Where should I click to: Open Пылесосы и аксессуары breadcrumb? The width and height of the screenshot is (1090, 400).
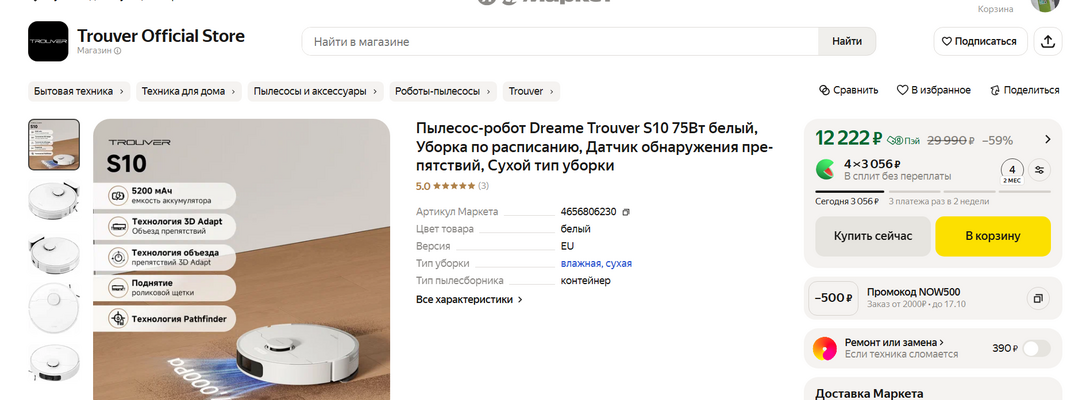pos(315,91)
